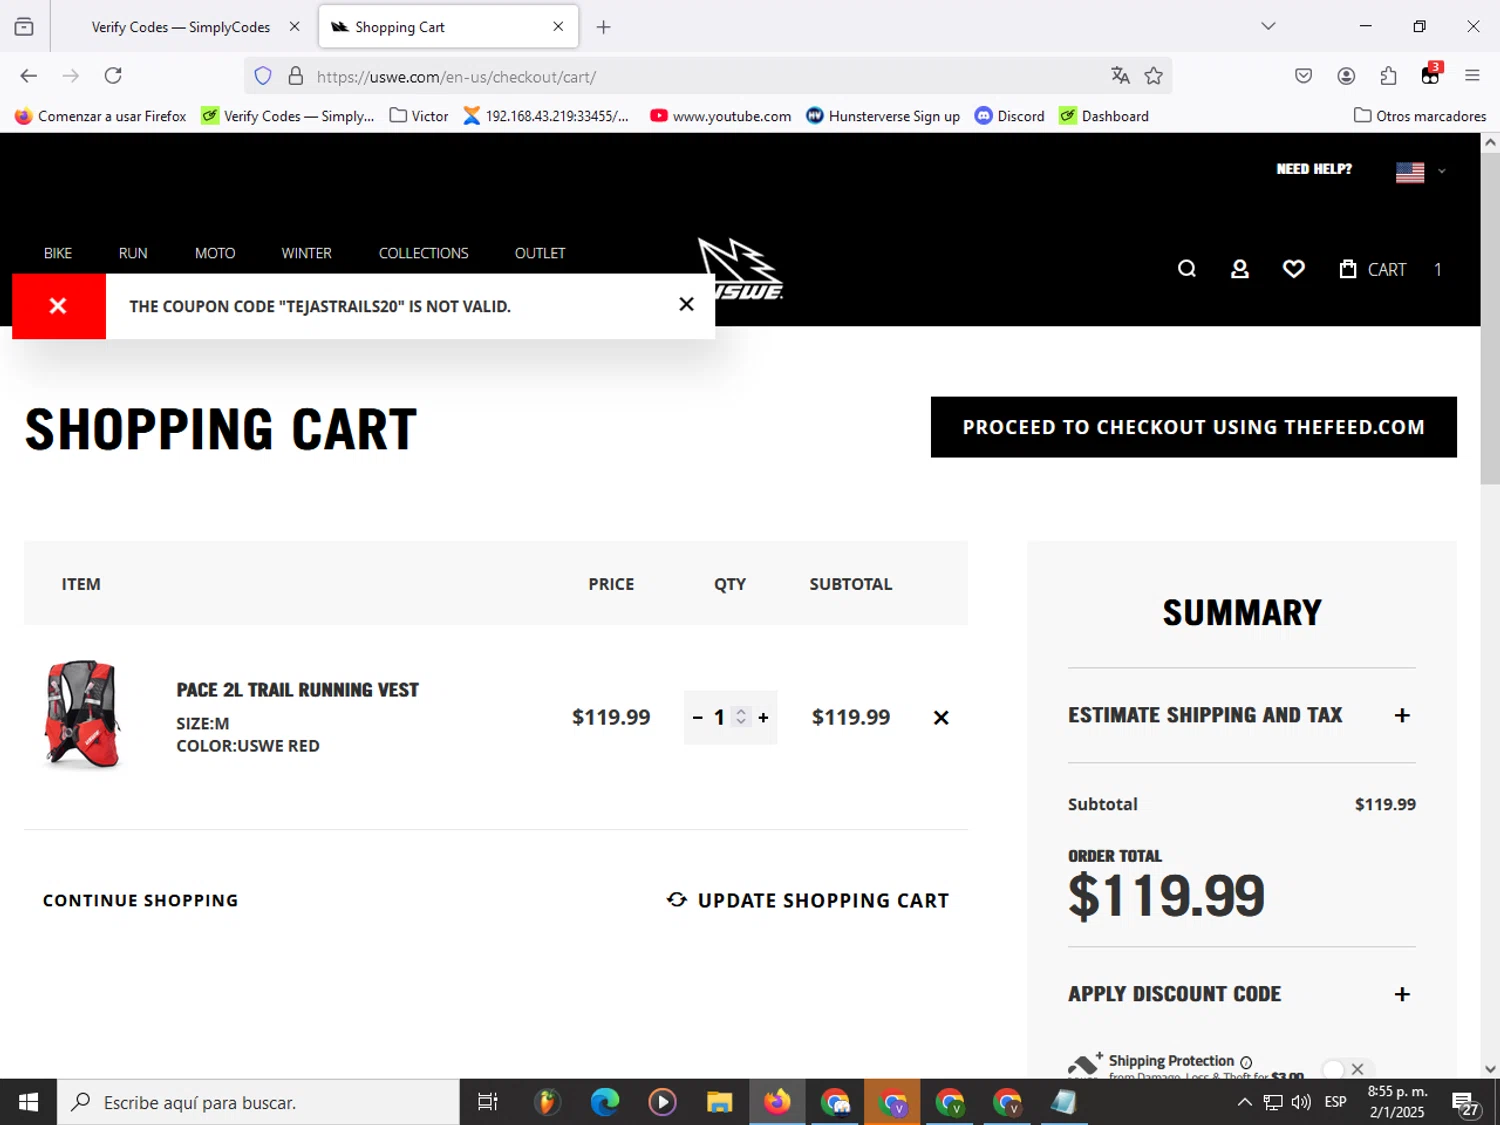This screenshot has width=1500, height=1125.
Task: Open Microsoft Edge from taskbar
Action: tap(604, 1102)
